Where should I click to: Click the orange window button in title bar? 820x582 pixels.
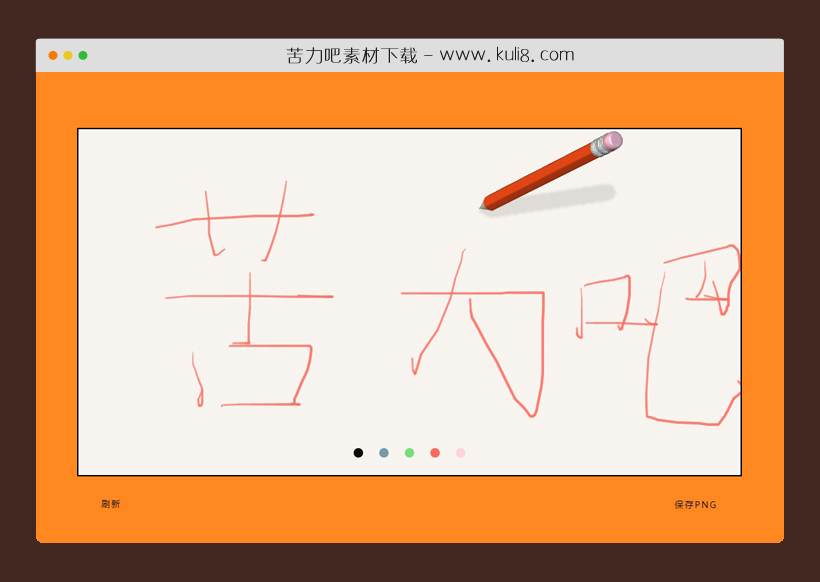tap(53, 56)
